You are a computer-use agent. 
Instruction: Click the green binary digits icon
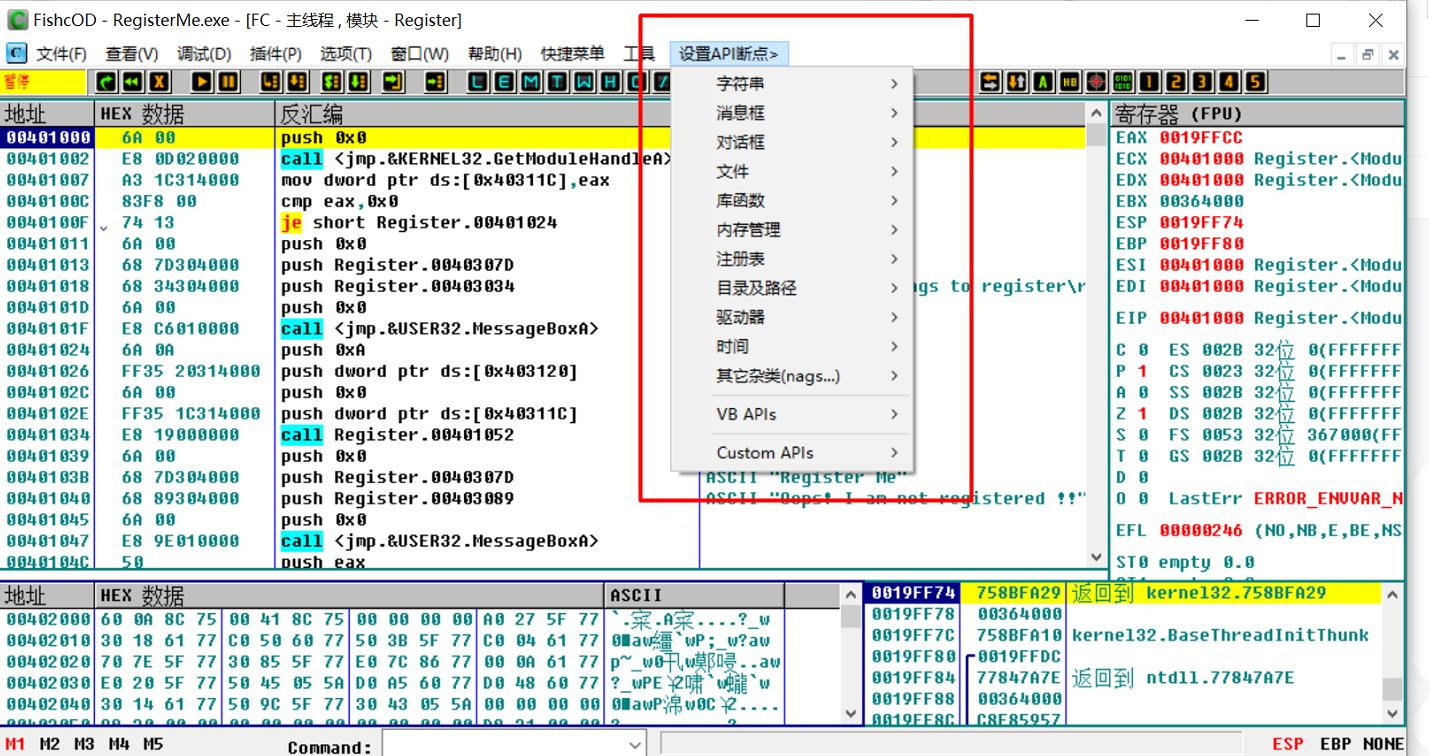[1123, 82]
